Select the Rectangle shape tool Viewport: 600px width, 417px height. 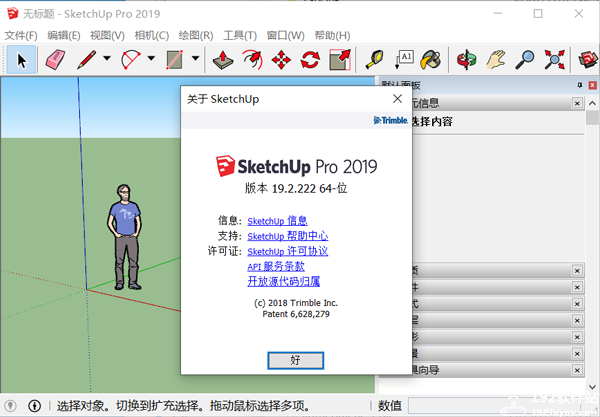[175, 60]
